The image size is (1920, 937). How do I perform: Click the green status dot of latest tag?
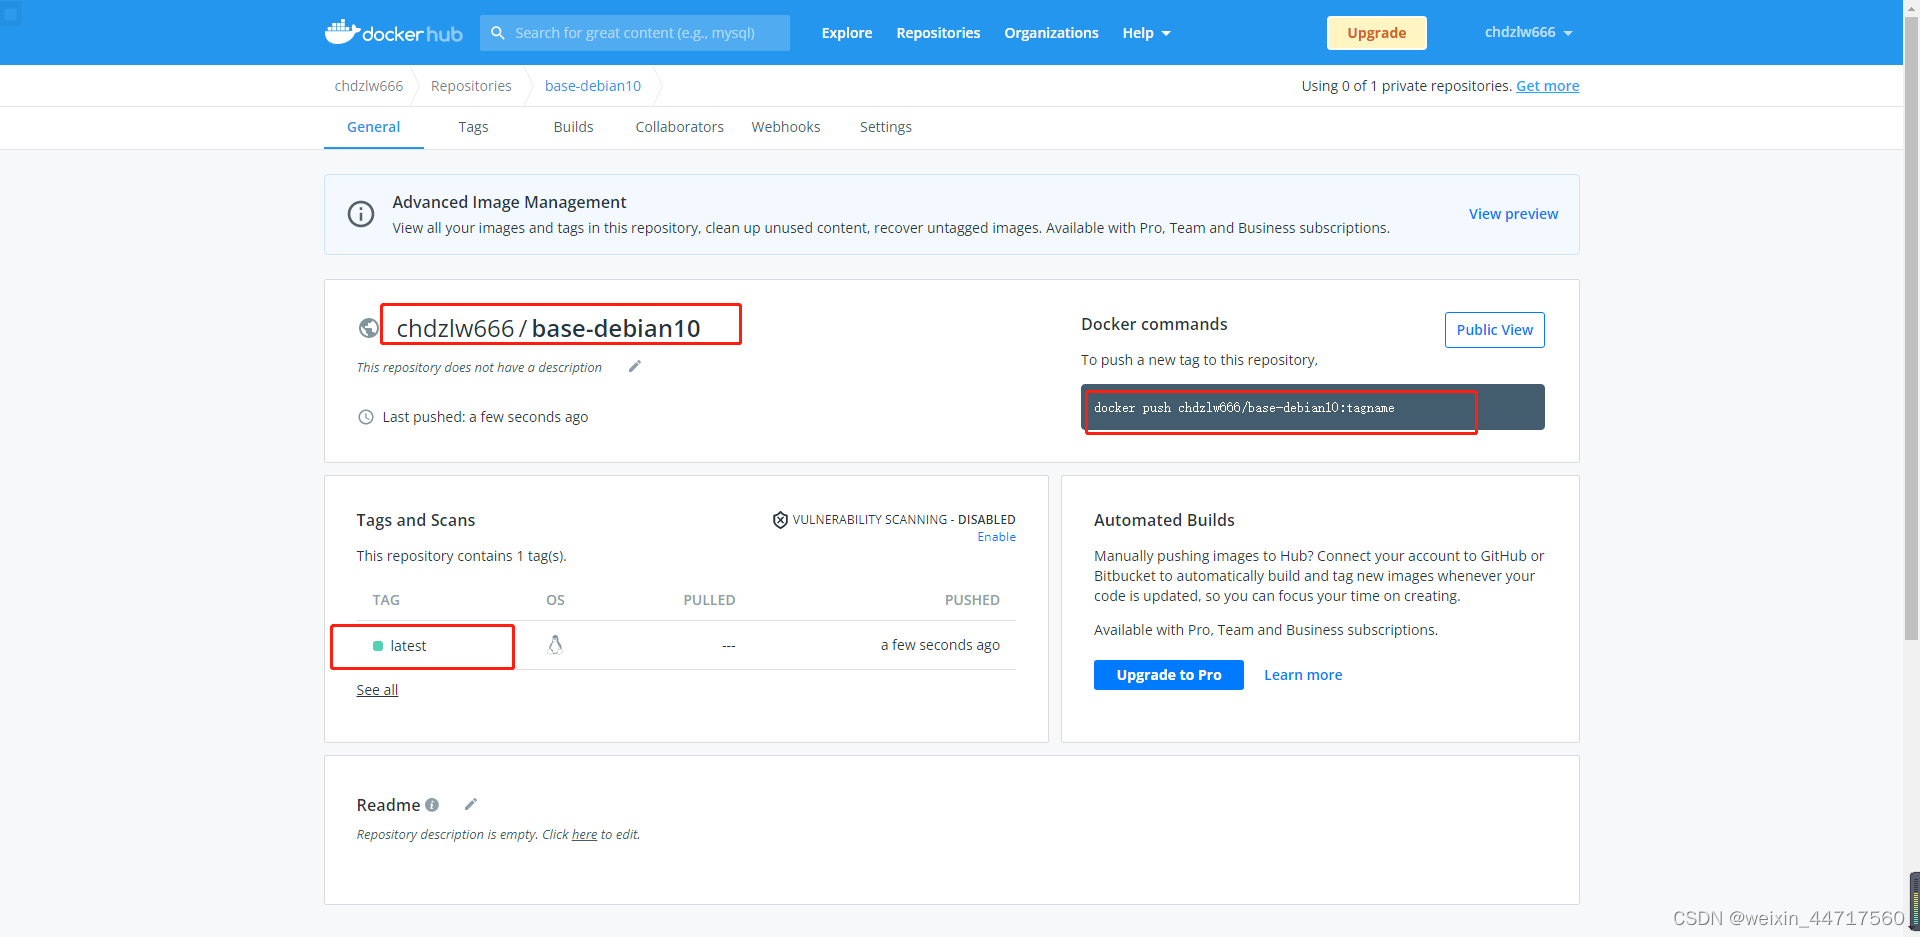378,646
